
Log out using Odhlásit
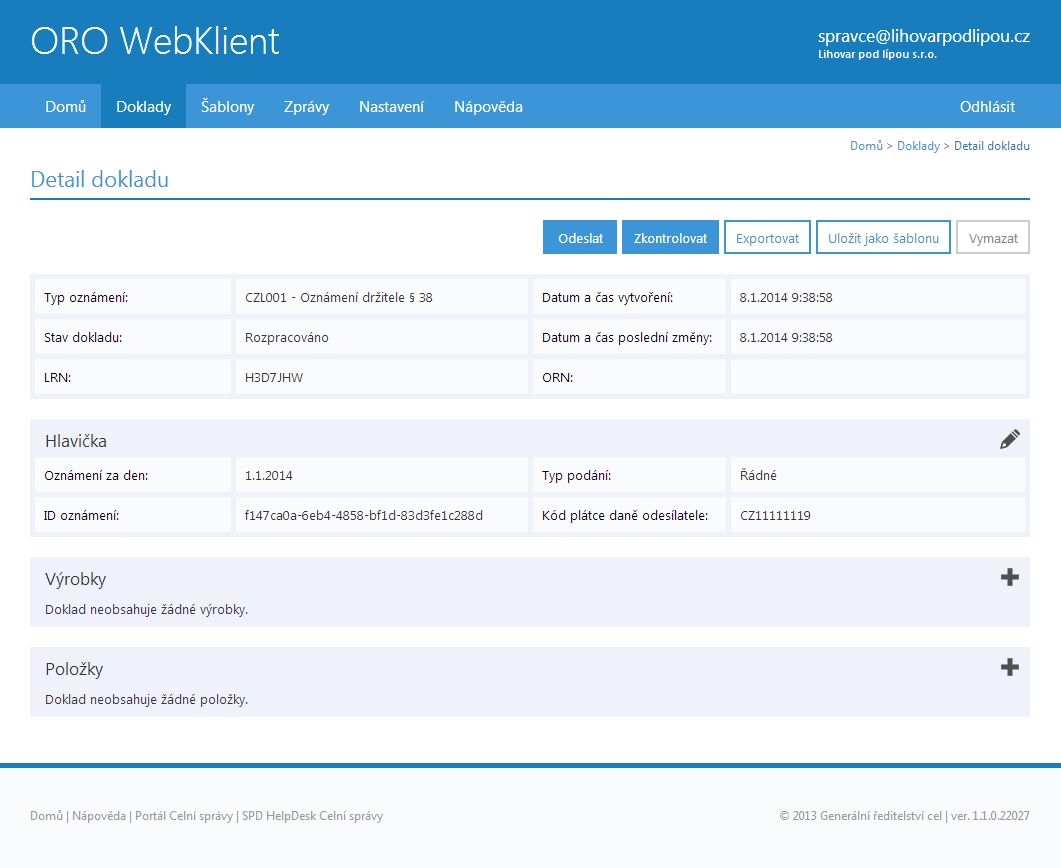point(987,106)
